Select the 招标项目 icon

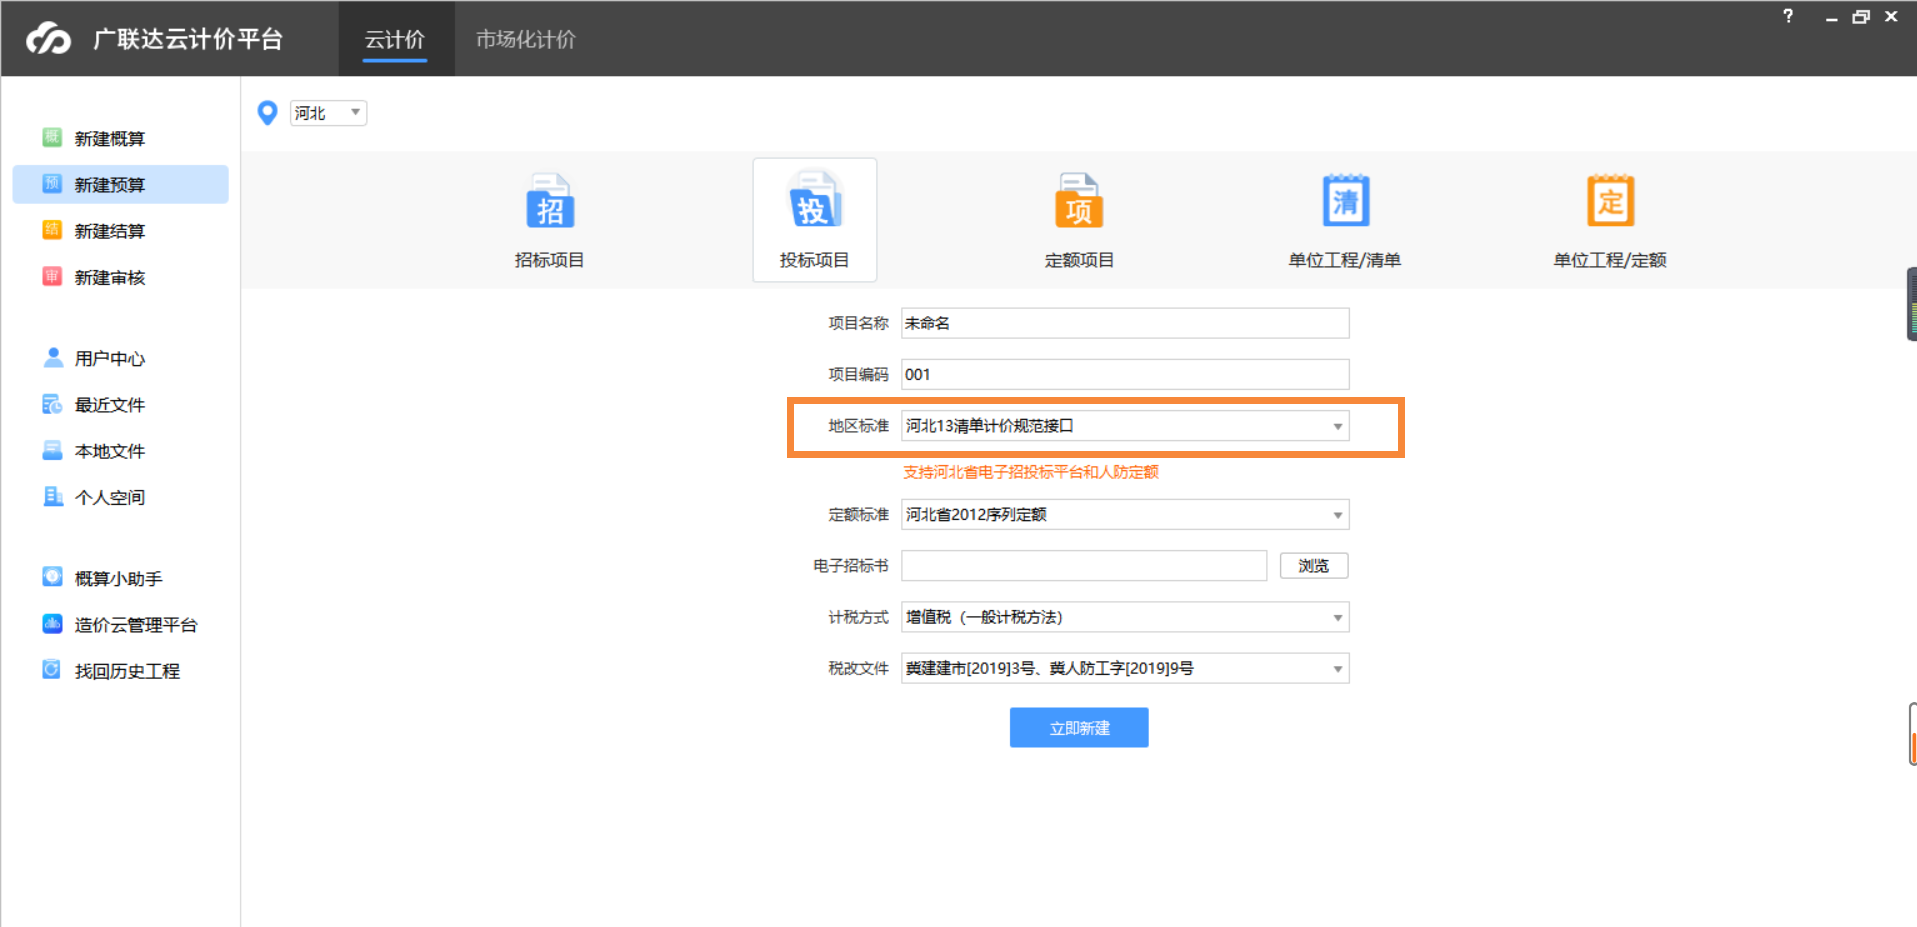click(549, 202)
